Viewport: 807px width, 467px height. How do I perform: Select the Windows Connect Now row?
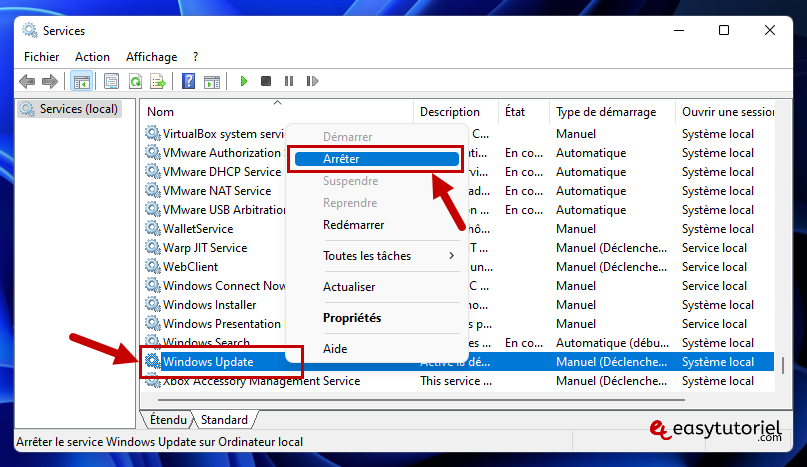458,286
